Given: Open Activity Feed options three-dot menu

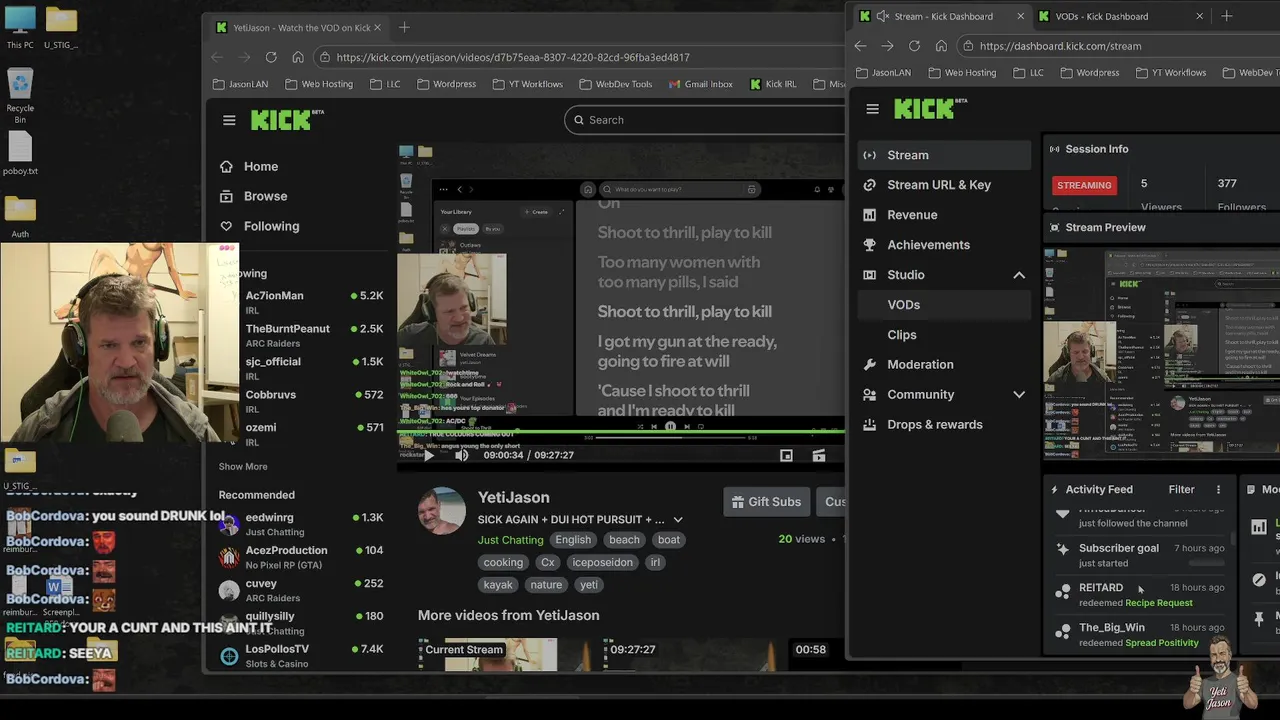Looking at the screenshot, I should (x=1218, y=490).
